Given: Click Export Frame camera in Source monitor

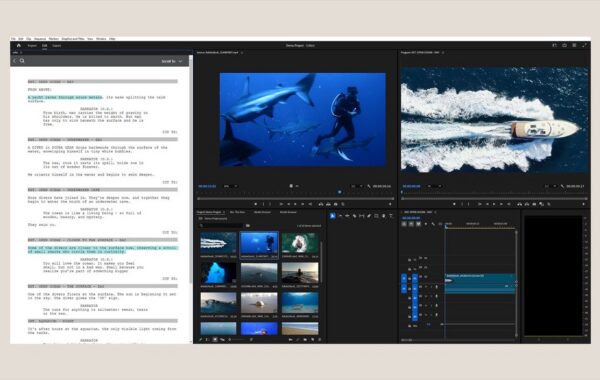Looking at the screenshot, I should 336,204.
